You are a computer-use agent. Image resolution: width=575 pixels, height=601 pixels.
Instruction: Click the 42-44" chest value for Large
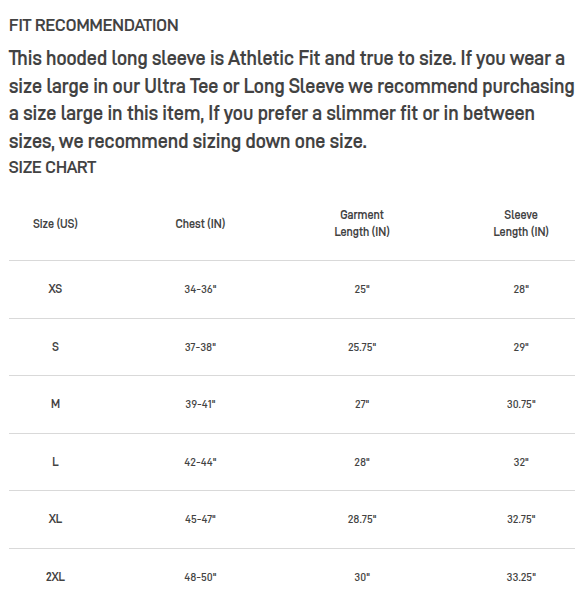[200, 462]
